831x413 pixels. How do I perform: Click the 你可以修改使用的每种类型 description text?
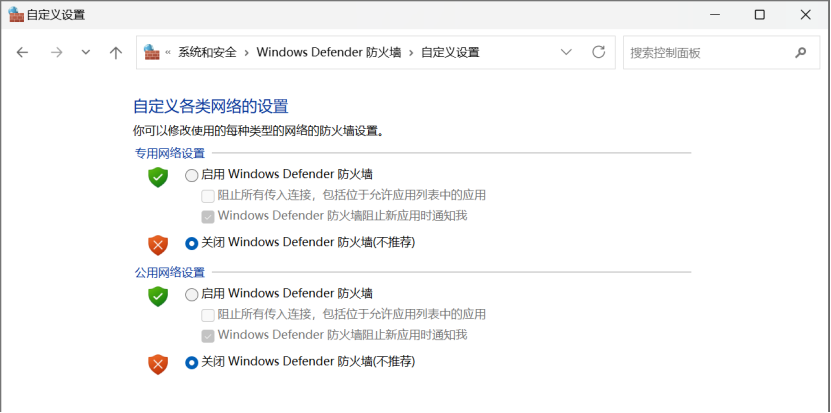(x=258, y=130)
